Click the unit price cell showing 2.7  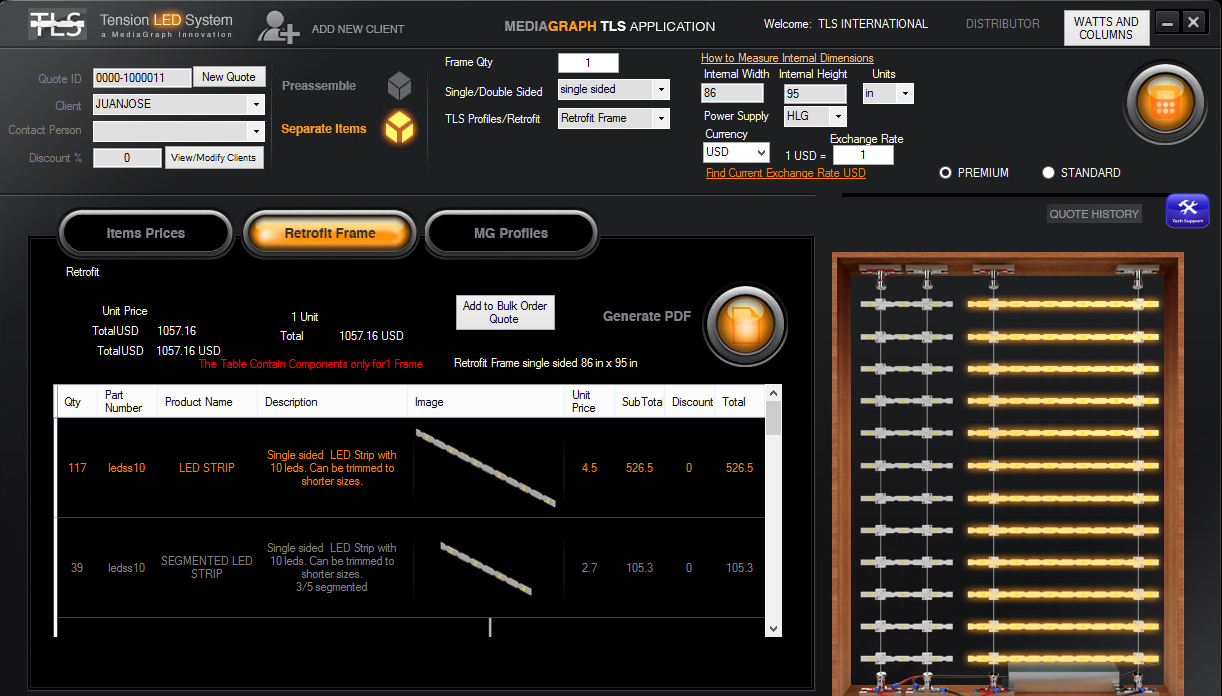point(589,568)
